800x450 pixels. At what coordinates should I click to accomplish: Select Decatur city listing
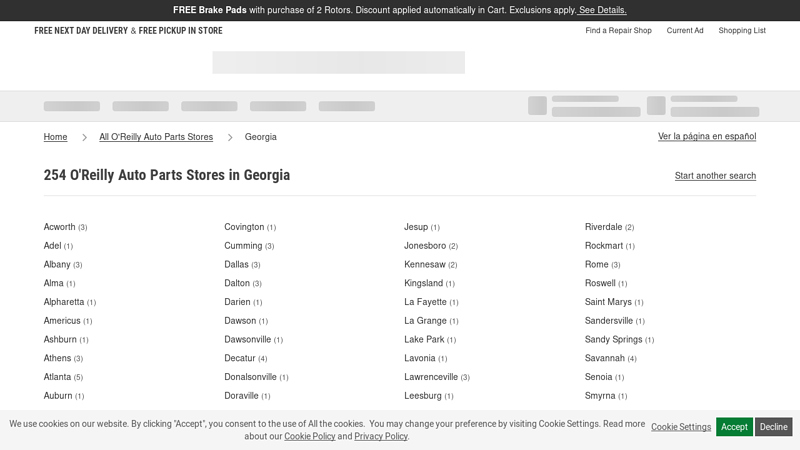pos(246,358)
